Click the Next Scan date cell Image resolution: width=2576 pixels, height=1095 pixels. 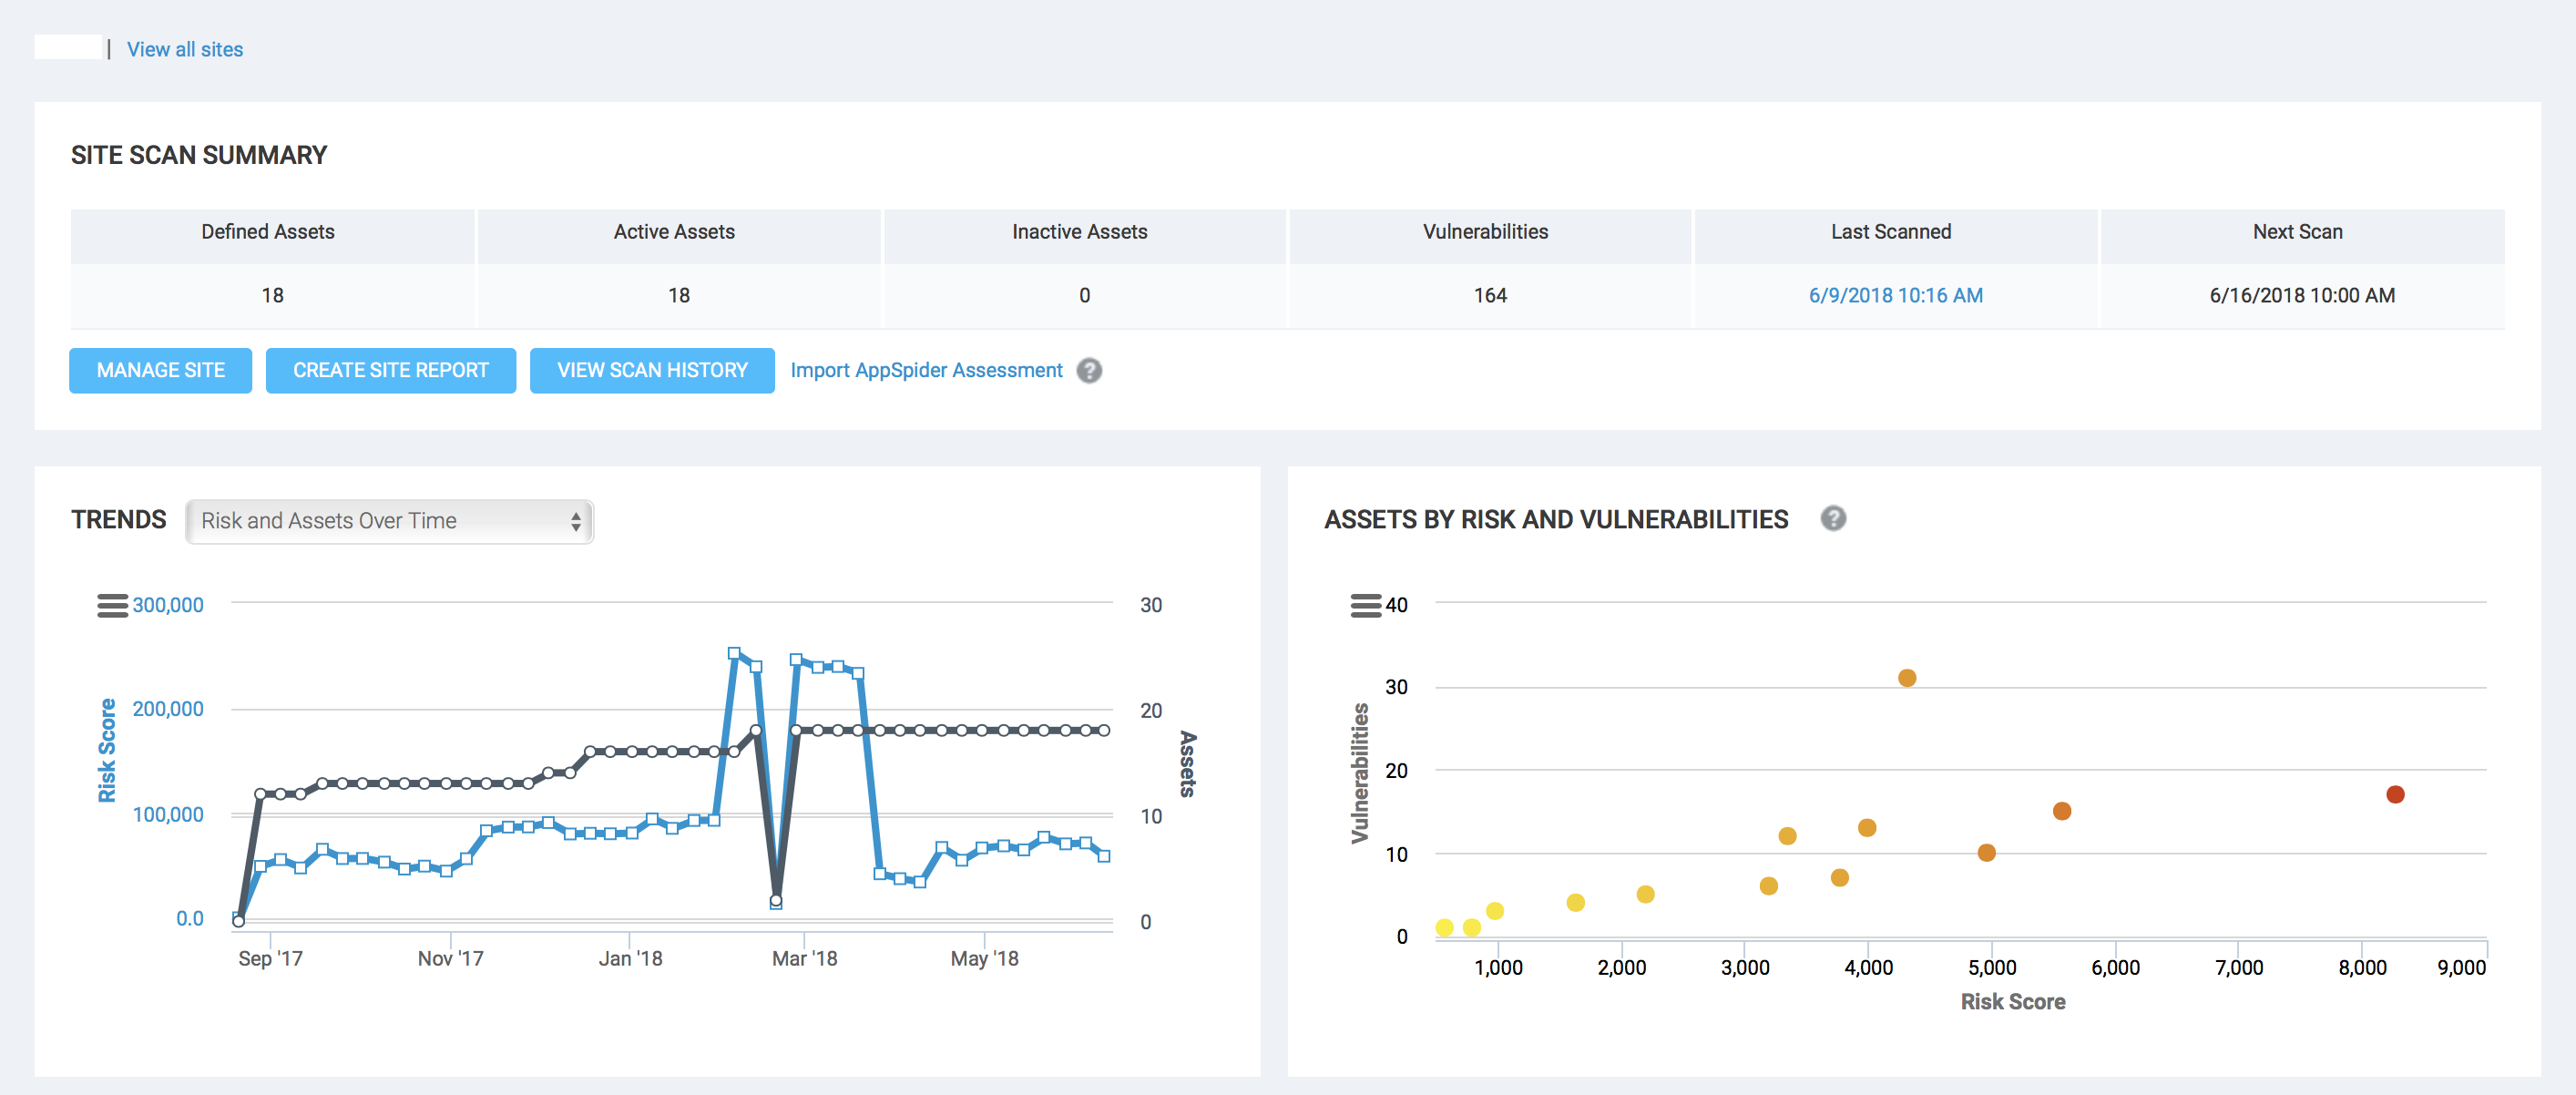2300,295
